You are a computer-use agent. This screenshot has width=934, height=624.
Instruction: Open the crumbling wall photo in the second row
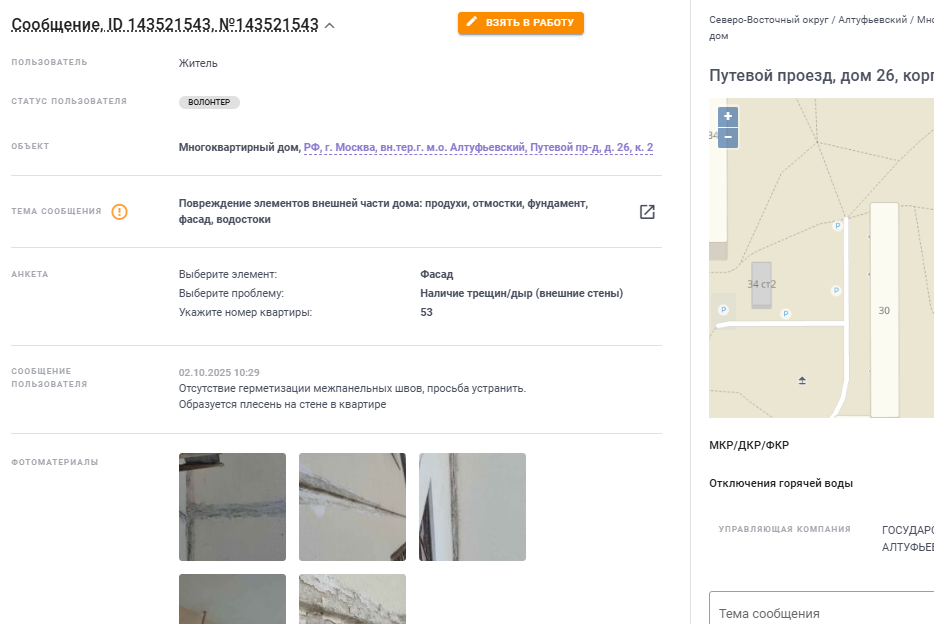pyautogui.click(x=353, y=599)
